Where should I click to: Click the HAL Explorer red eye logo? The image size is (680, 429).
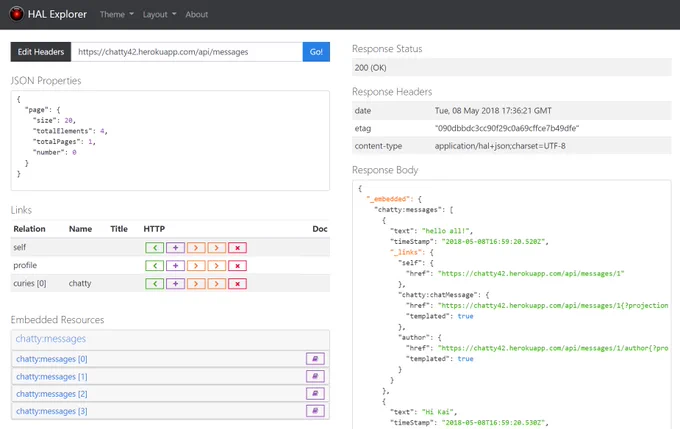point(16,14)
